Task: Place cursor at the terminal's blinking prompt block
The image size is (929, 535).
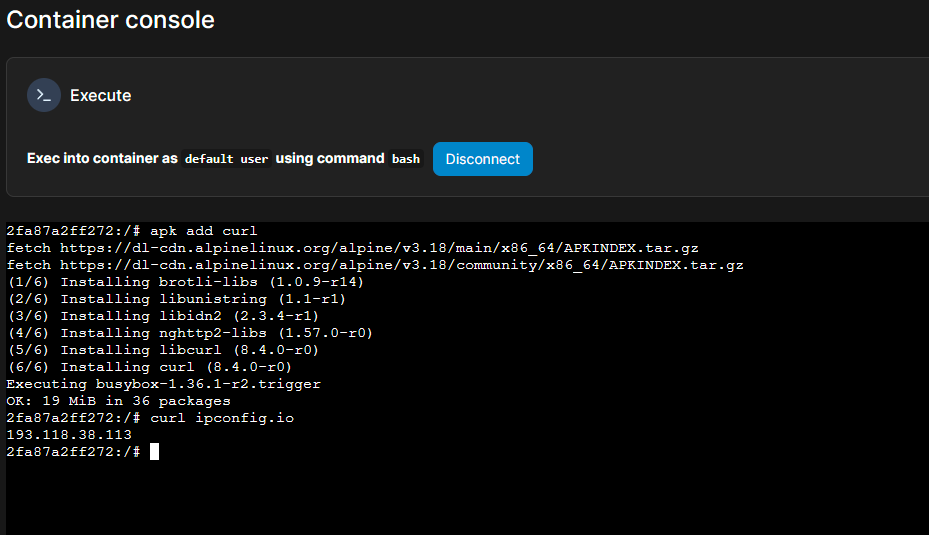Action: pyautogui.click(x=154, y=451)
